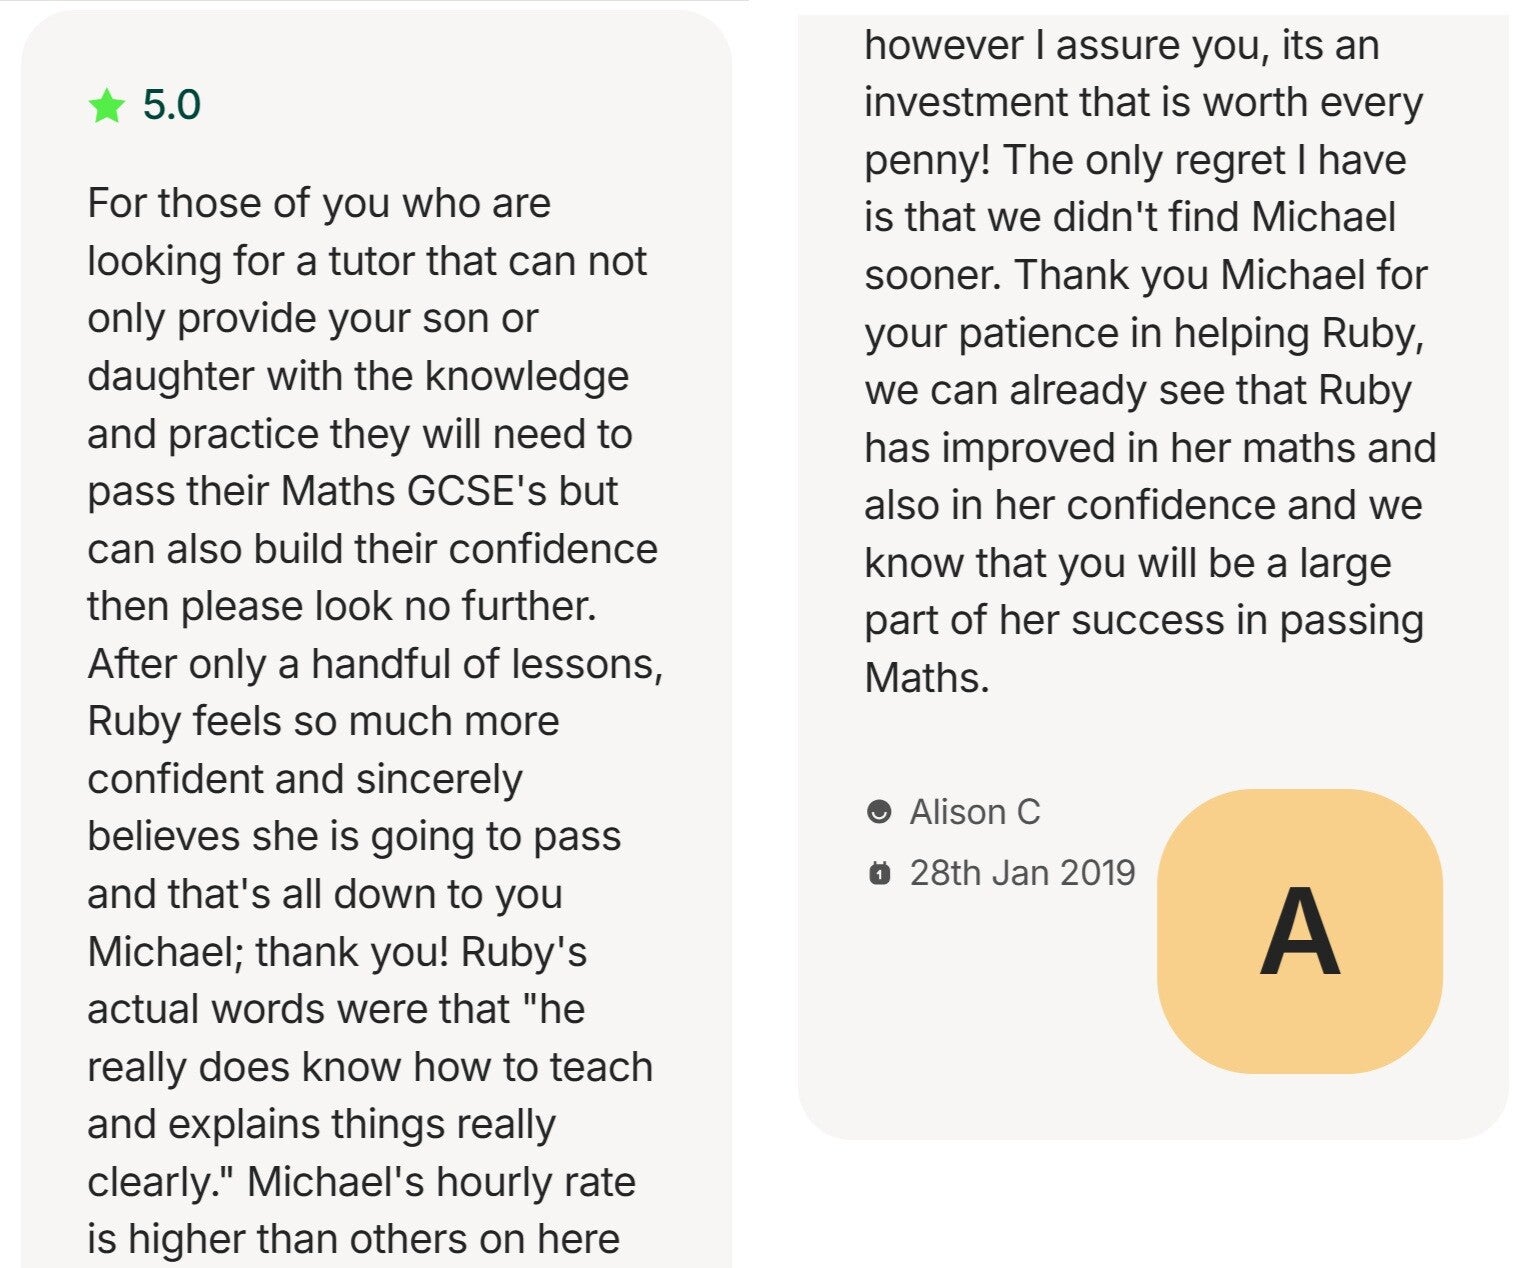
Task: Click the 5.0 rating score
Action: [171, 105]
